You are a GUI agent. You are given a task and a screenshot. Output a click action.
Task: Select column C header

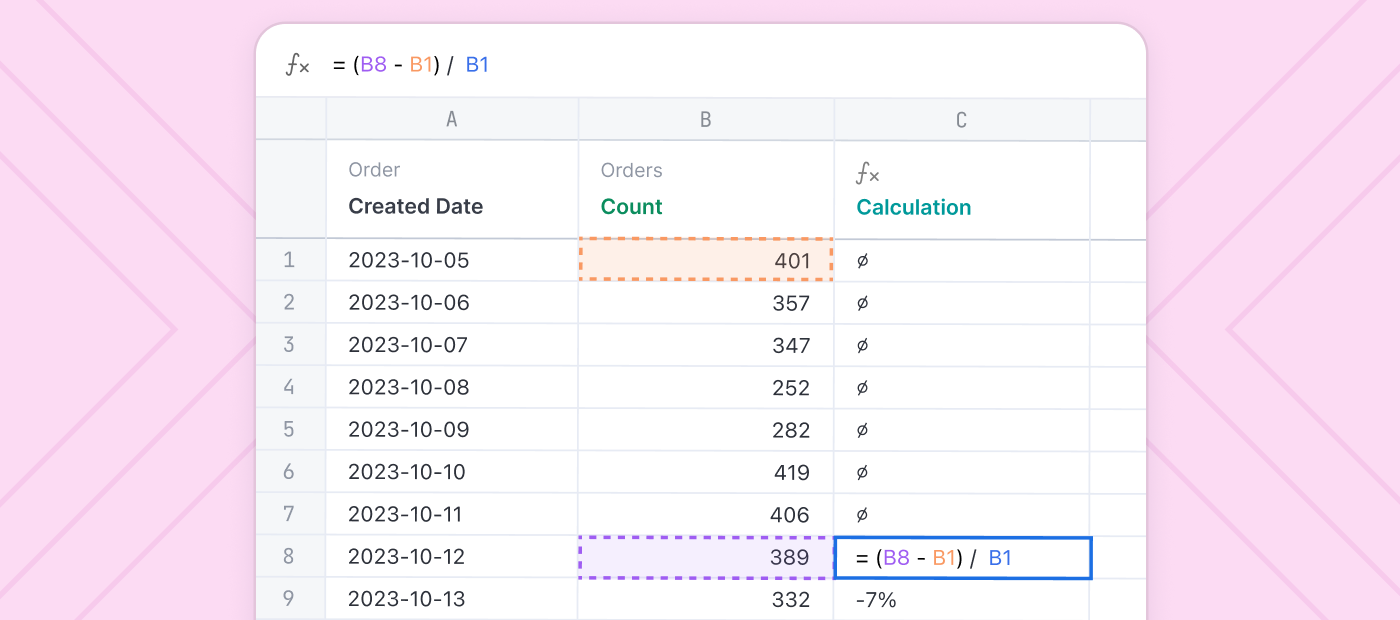pos(961,120)
